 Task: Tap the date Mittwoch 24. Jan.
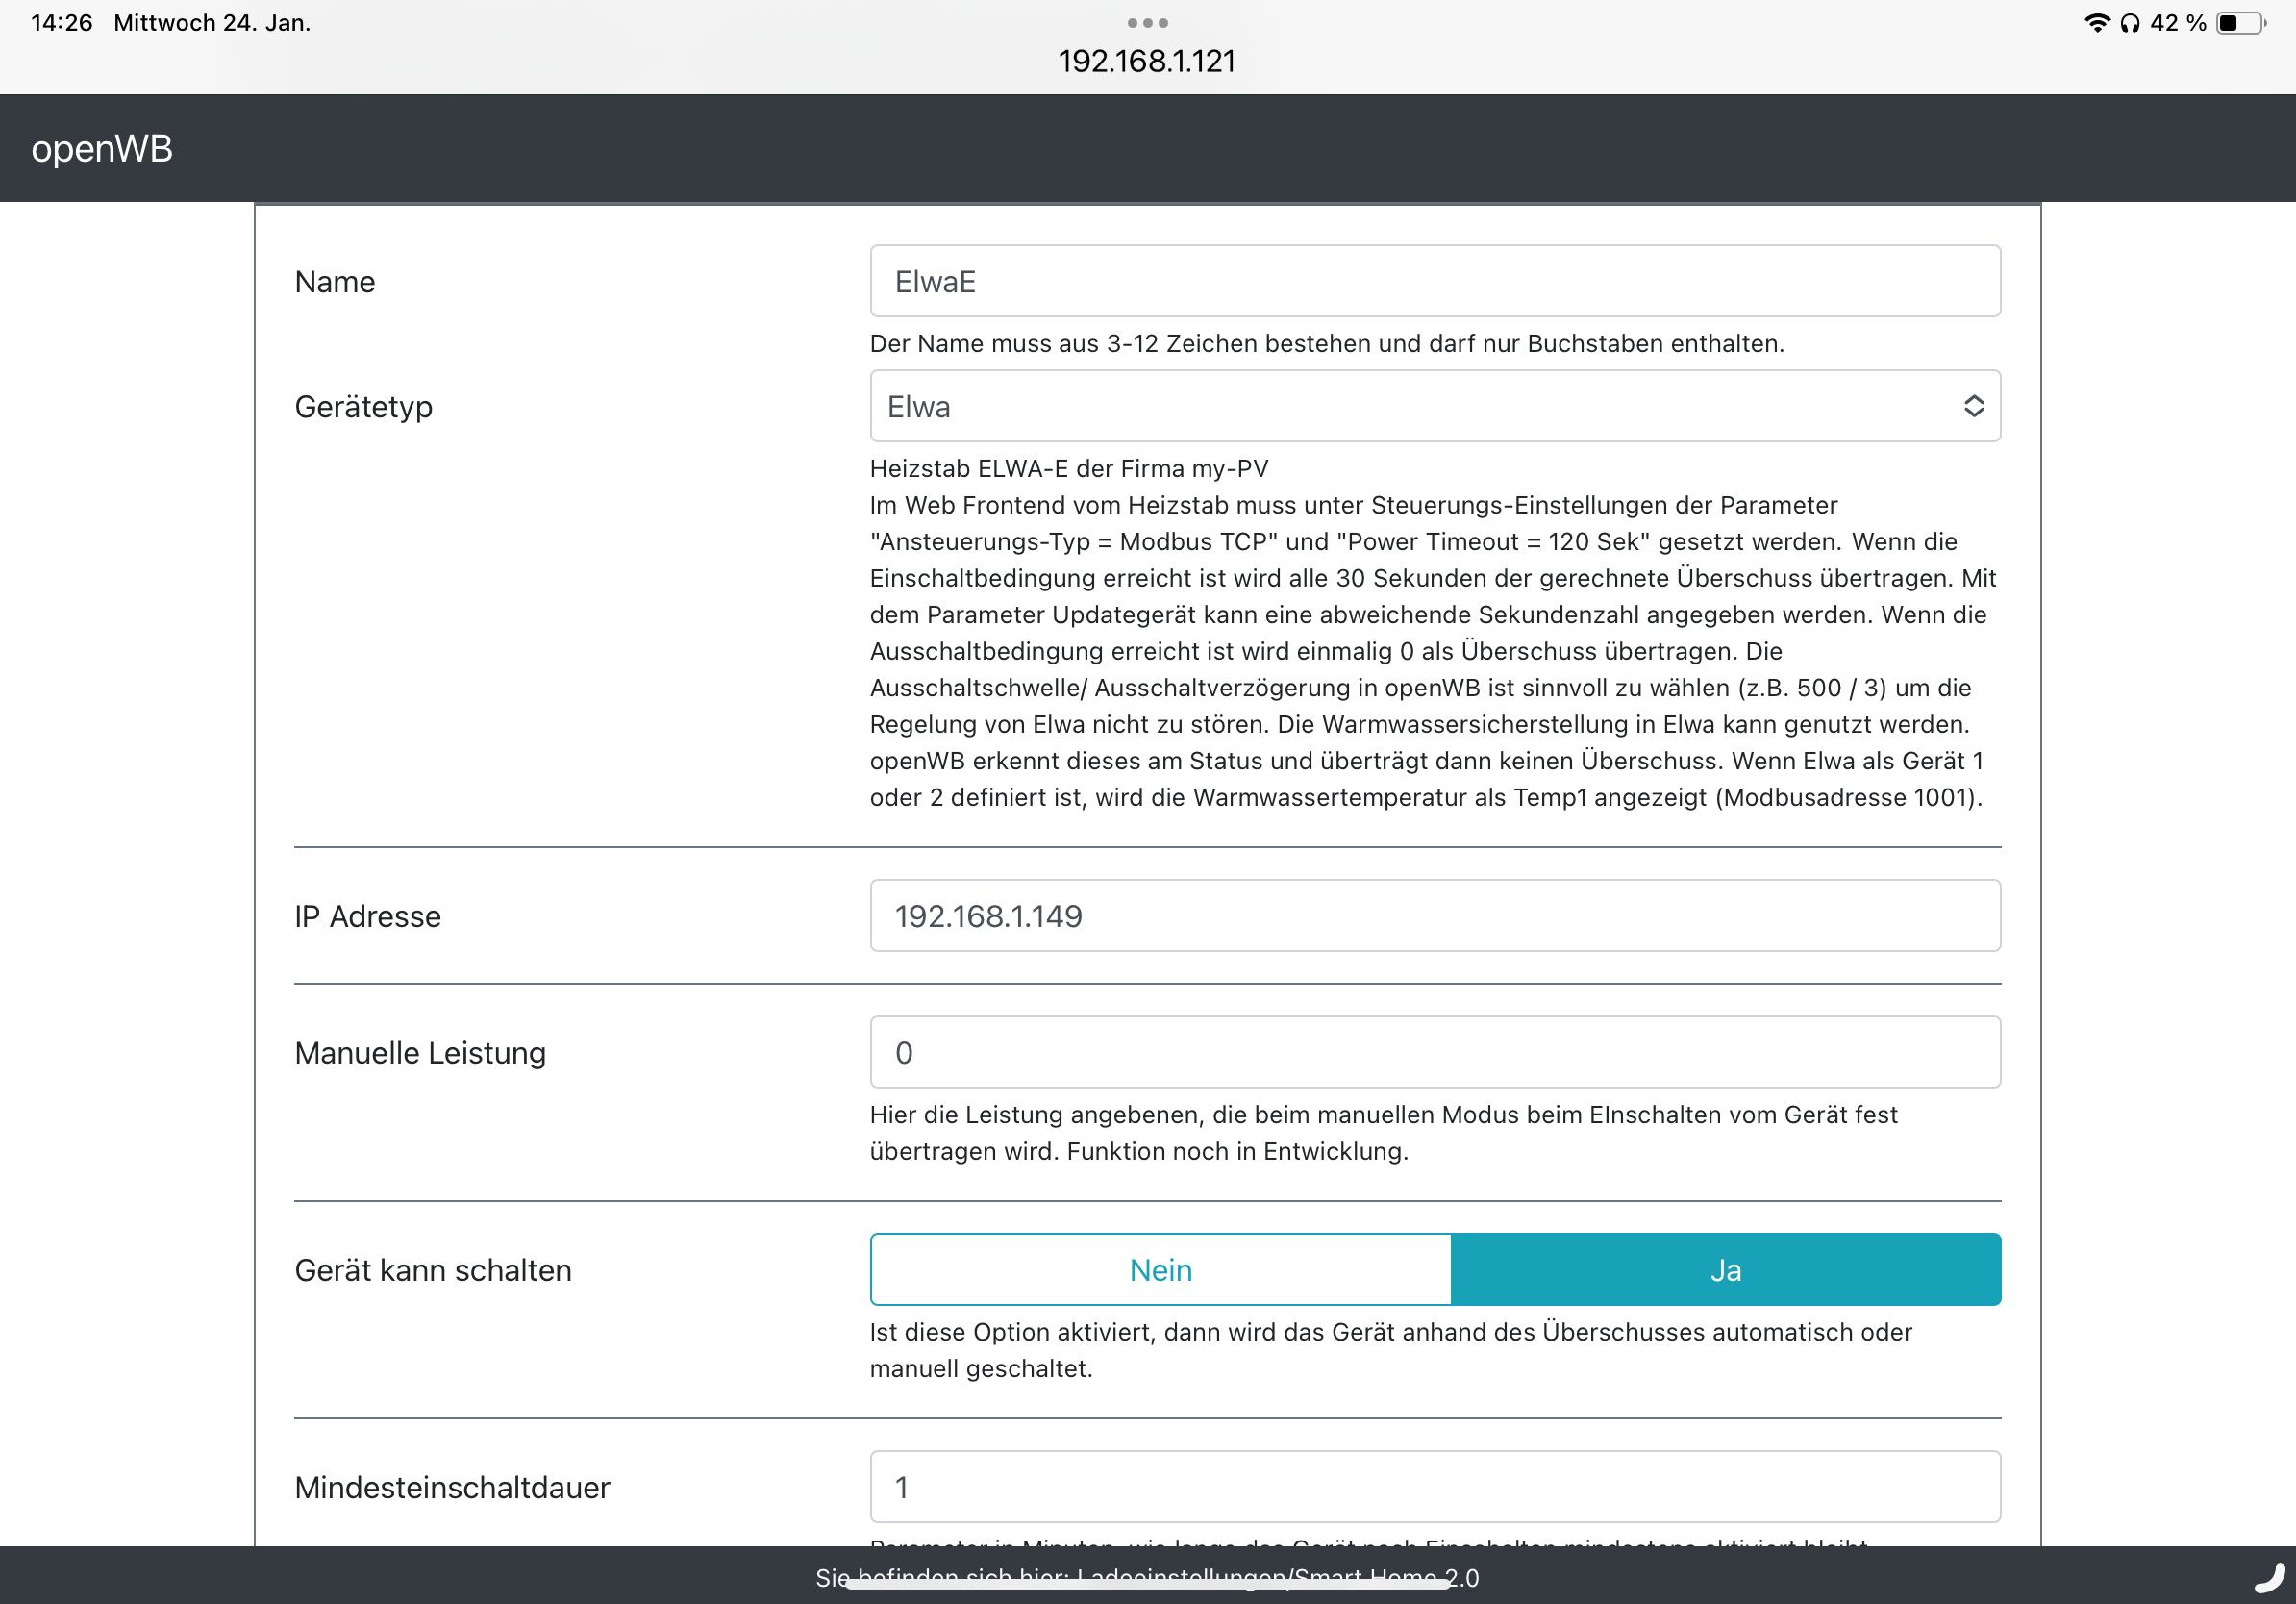[212, 23]
